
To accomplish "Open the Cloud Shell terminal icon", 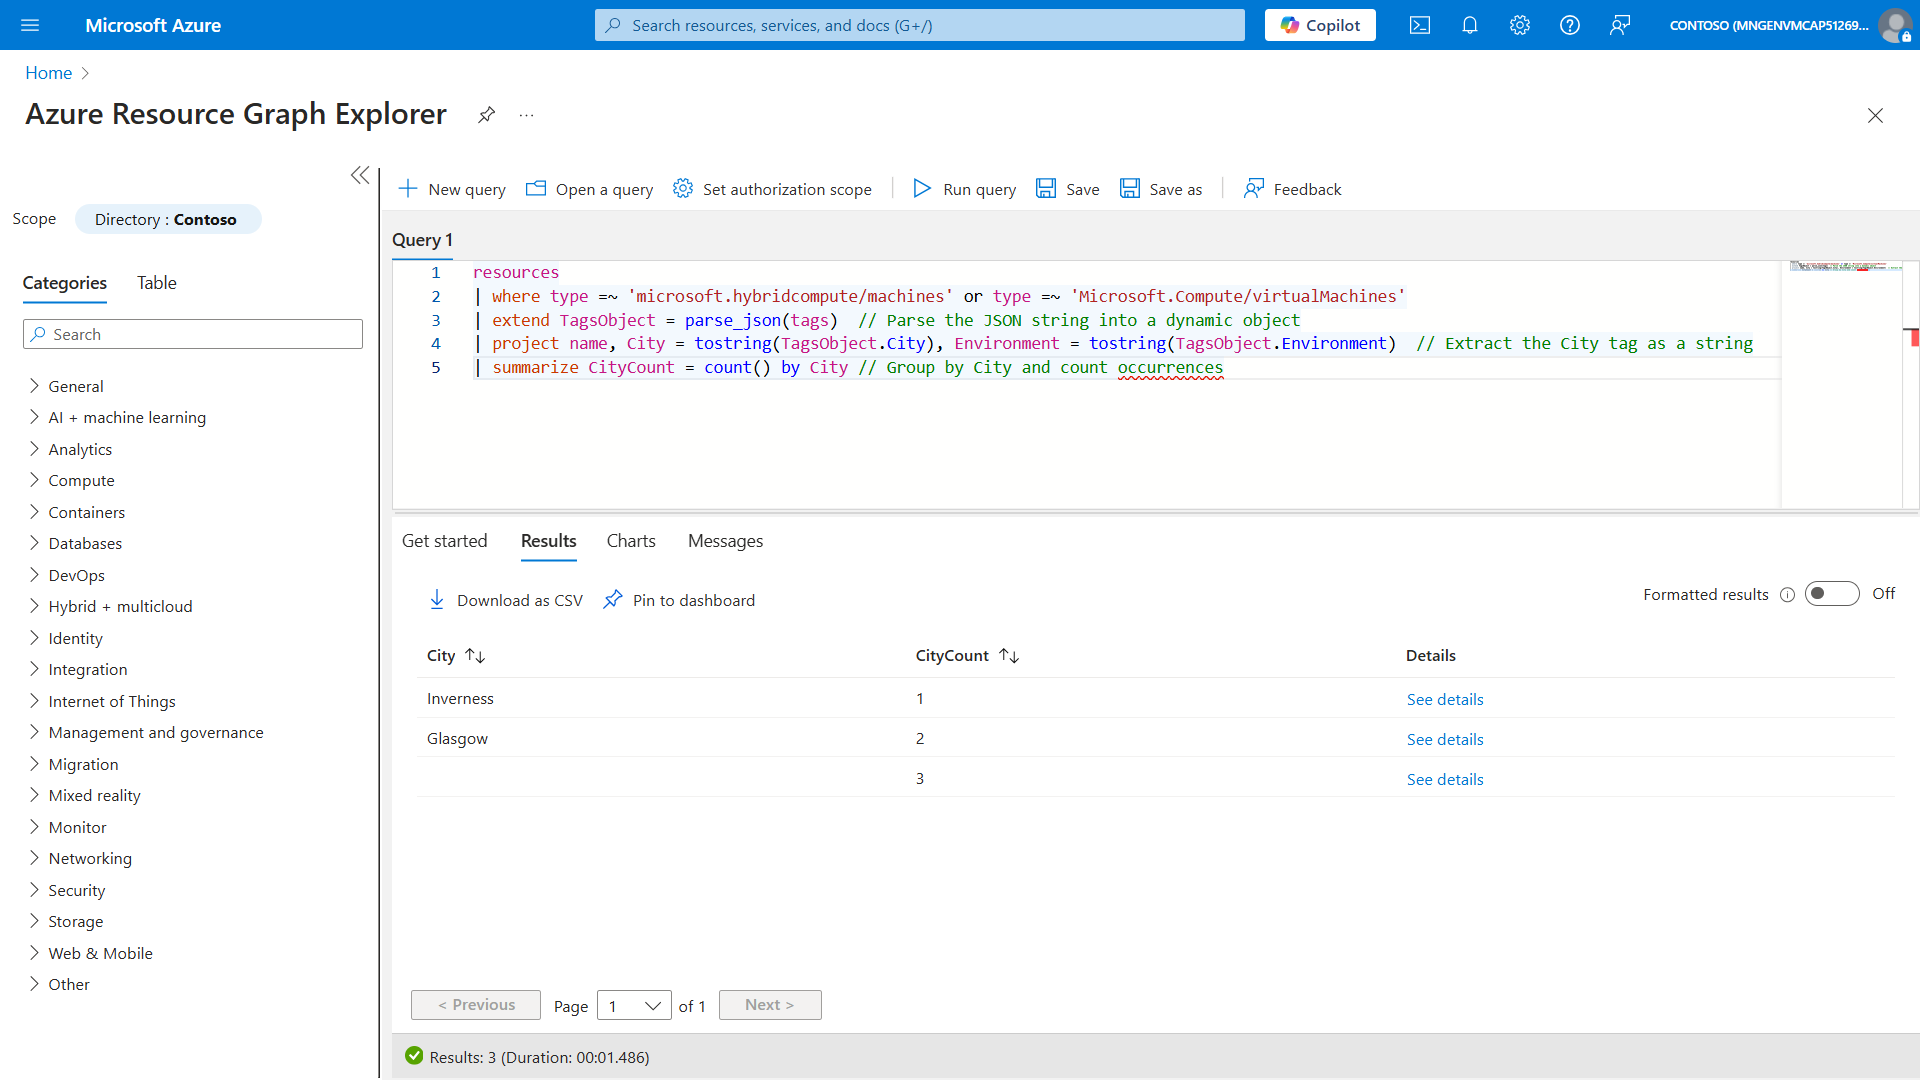I will pos(1419,25).
